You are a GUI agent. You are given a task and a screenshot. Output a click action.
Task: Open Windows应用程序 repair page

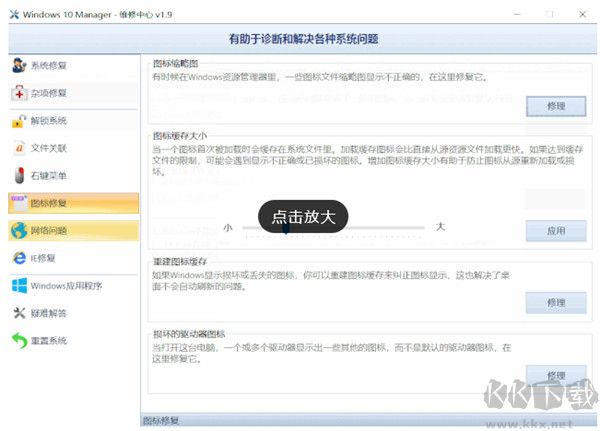tap(73, 286)
